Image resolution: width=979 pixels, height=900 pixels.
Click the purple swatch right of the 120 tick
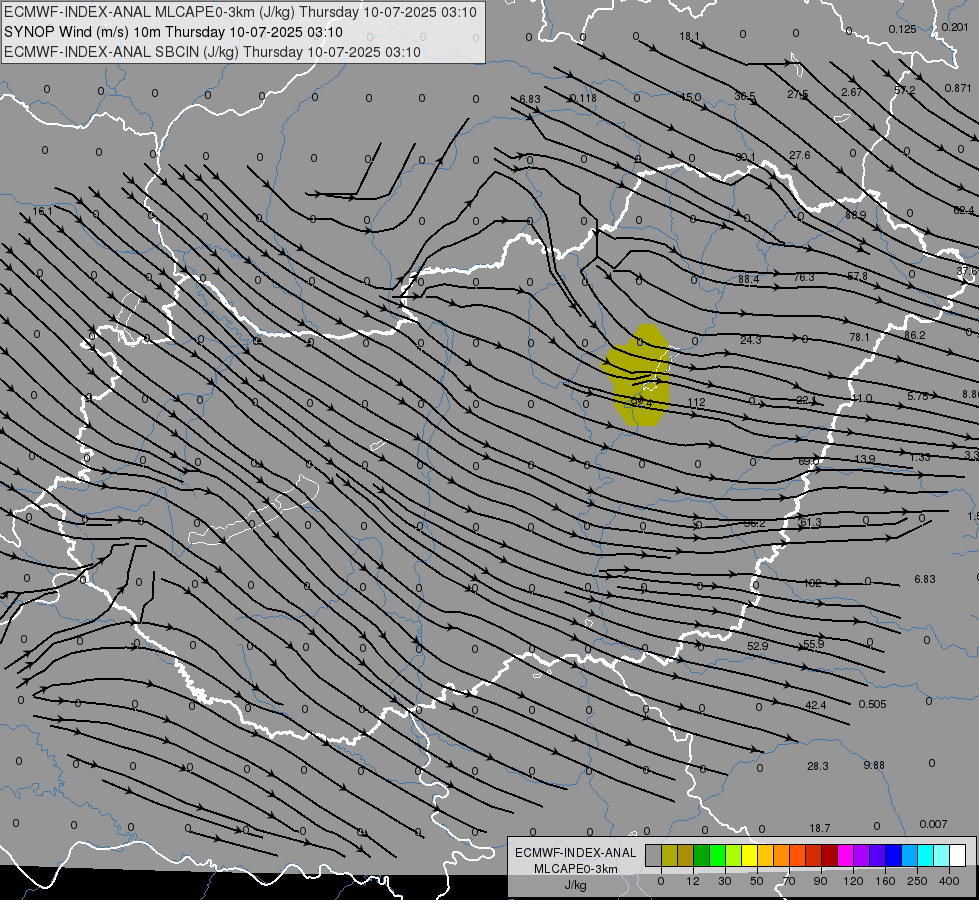pyautogui.click(x=862, y=855)
